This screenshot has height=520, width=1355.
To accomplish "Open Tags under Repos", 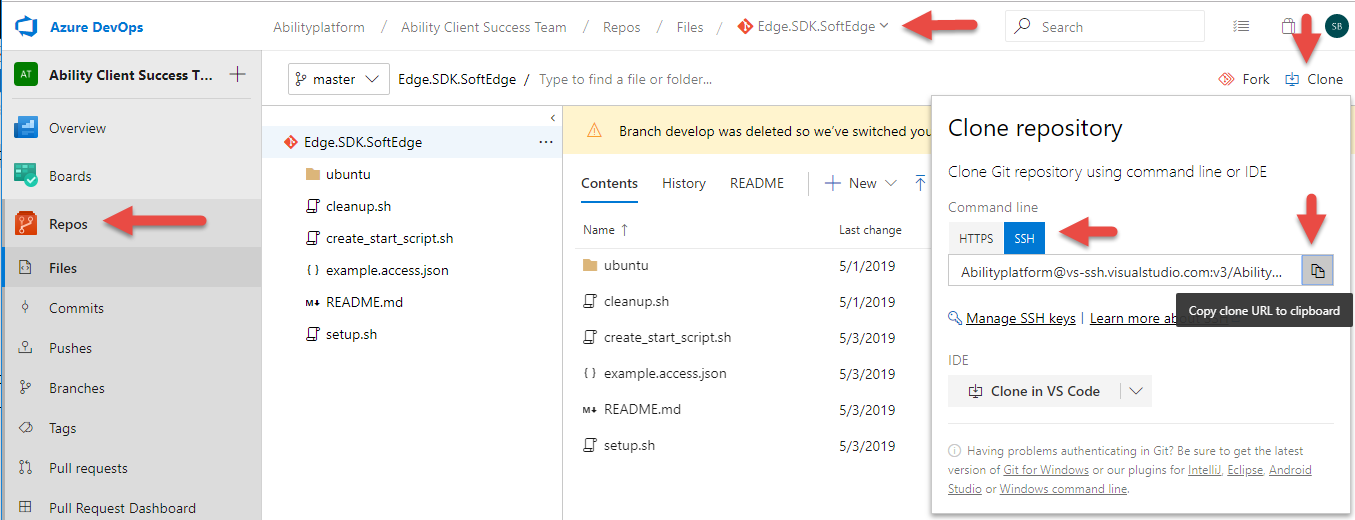I will pyautogui.click(x=62, y=428).
